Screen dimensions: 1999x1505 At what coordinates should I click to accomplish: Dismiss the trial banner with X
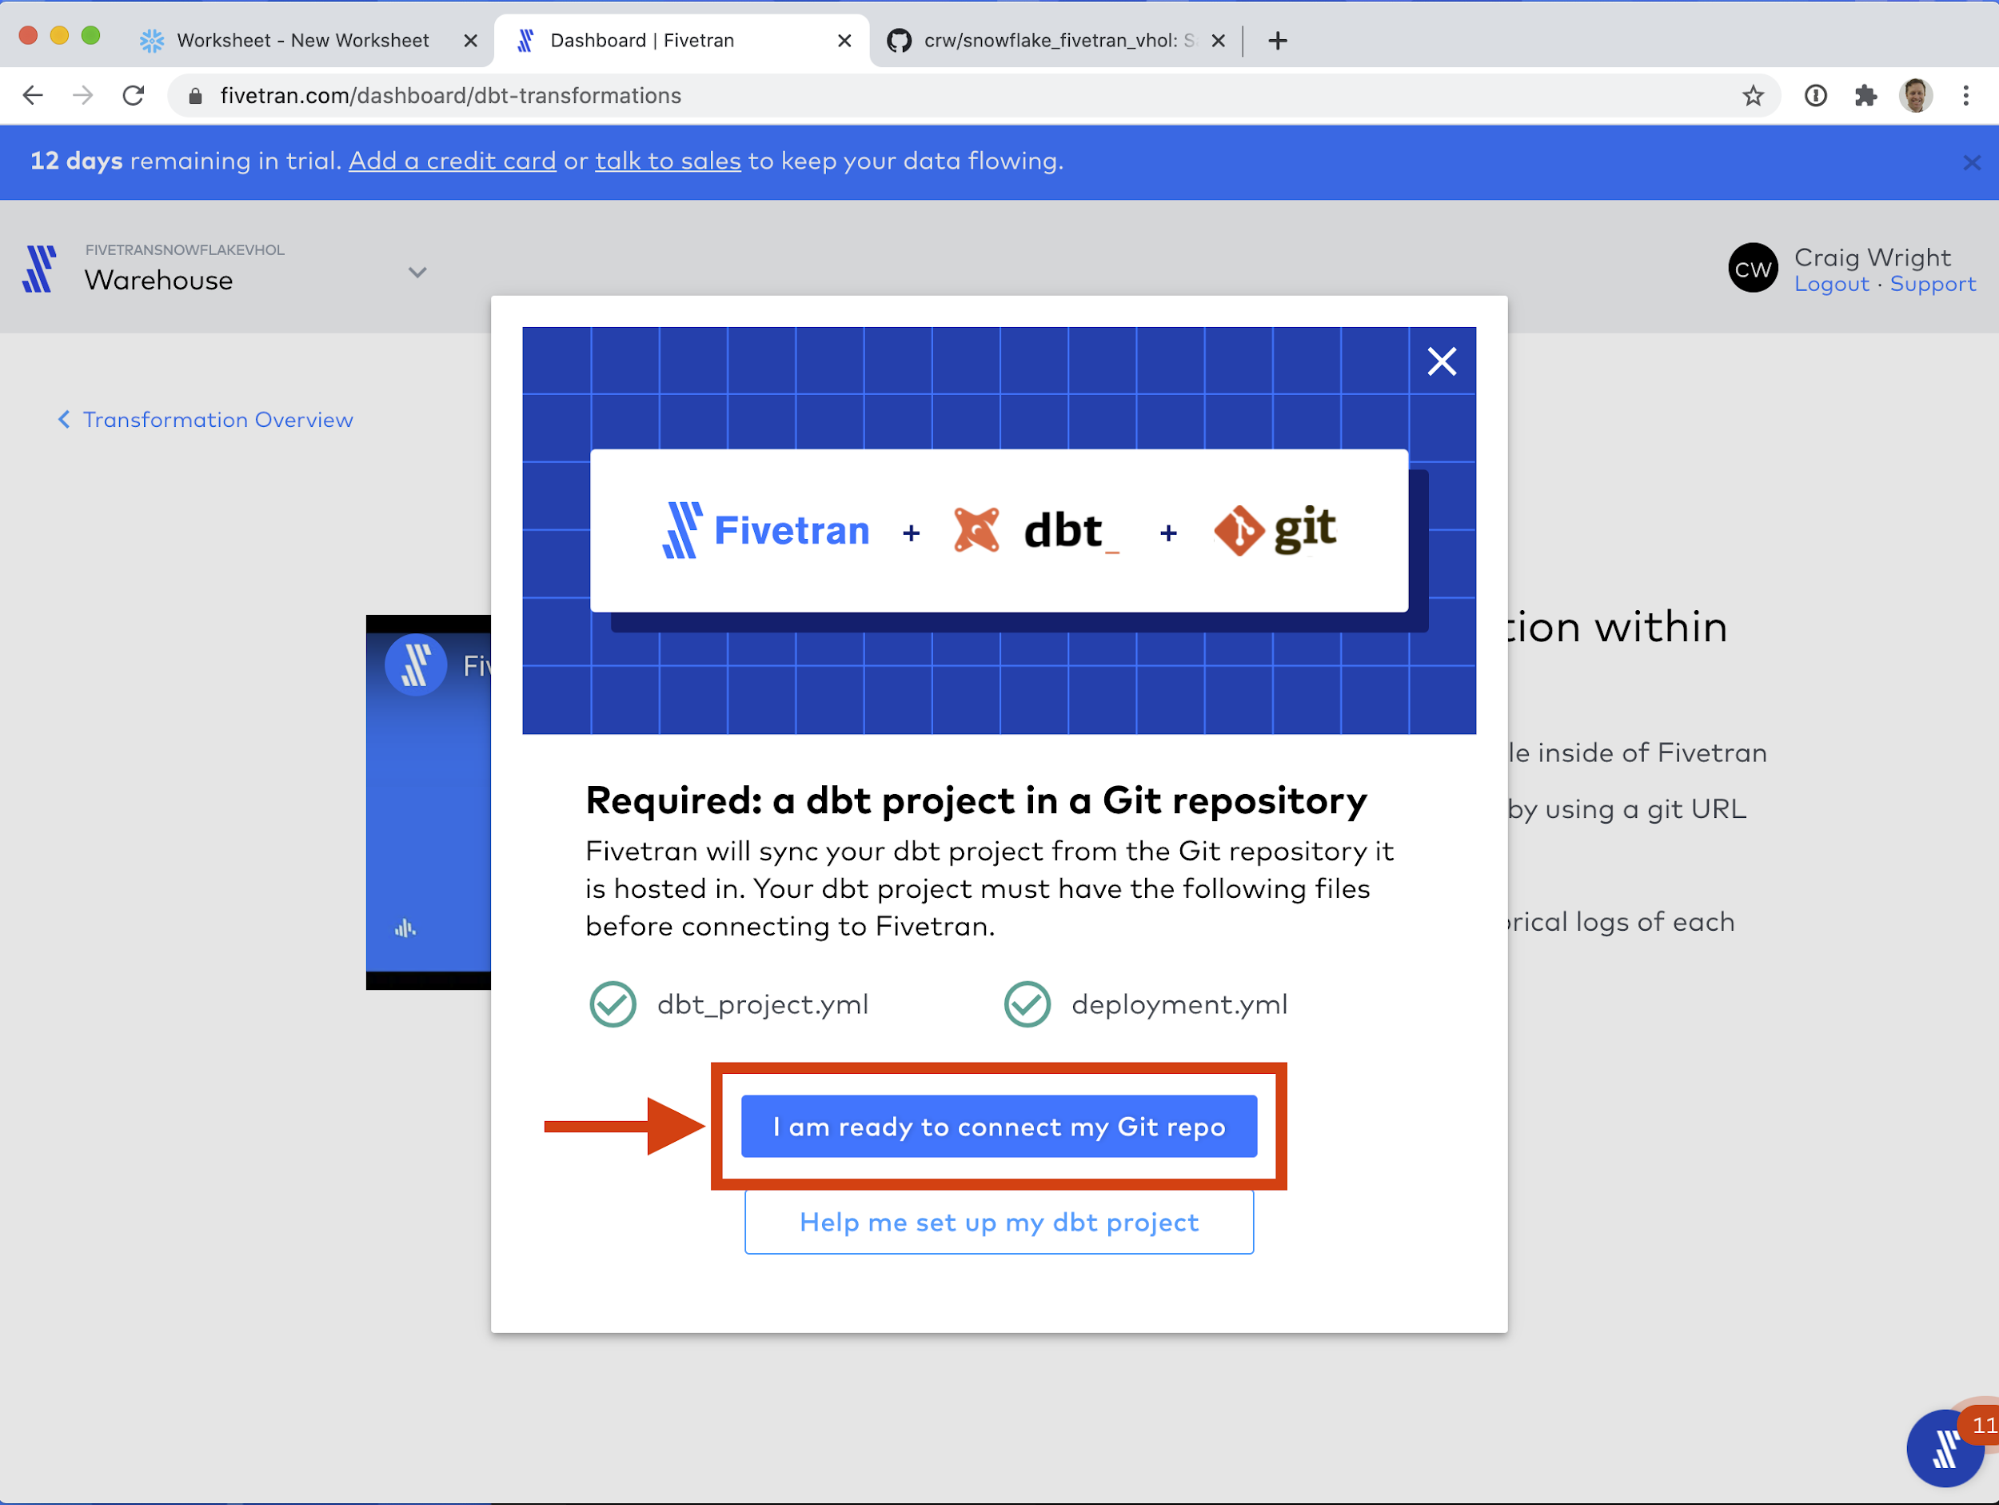(x=1971, y=162)
